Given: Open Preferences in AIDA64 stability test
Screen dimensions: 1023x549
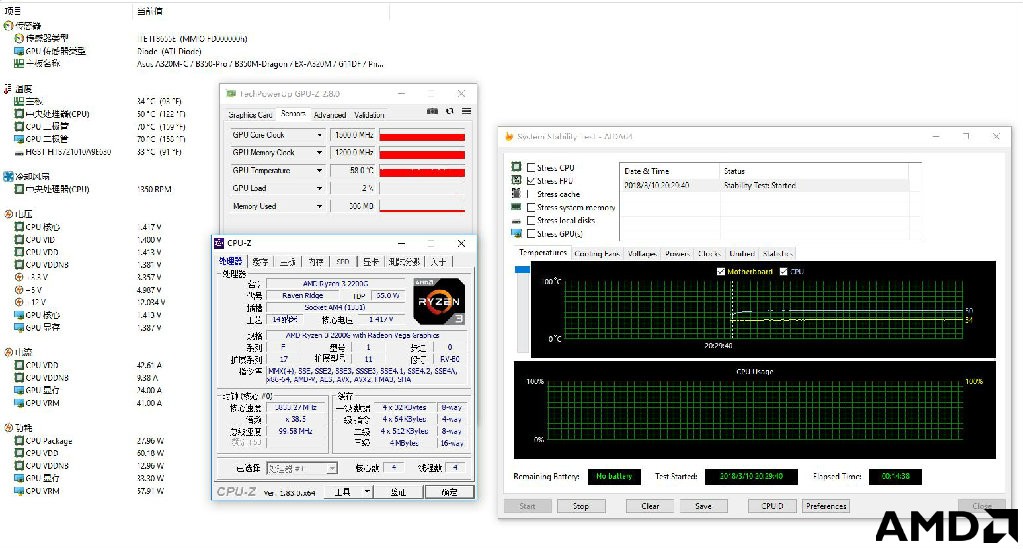Looking at the screenshot, I should (x=826, y=506).
